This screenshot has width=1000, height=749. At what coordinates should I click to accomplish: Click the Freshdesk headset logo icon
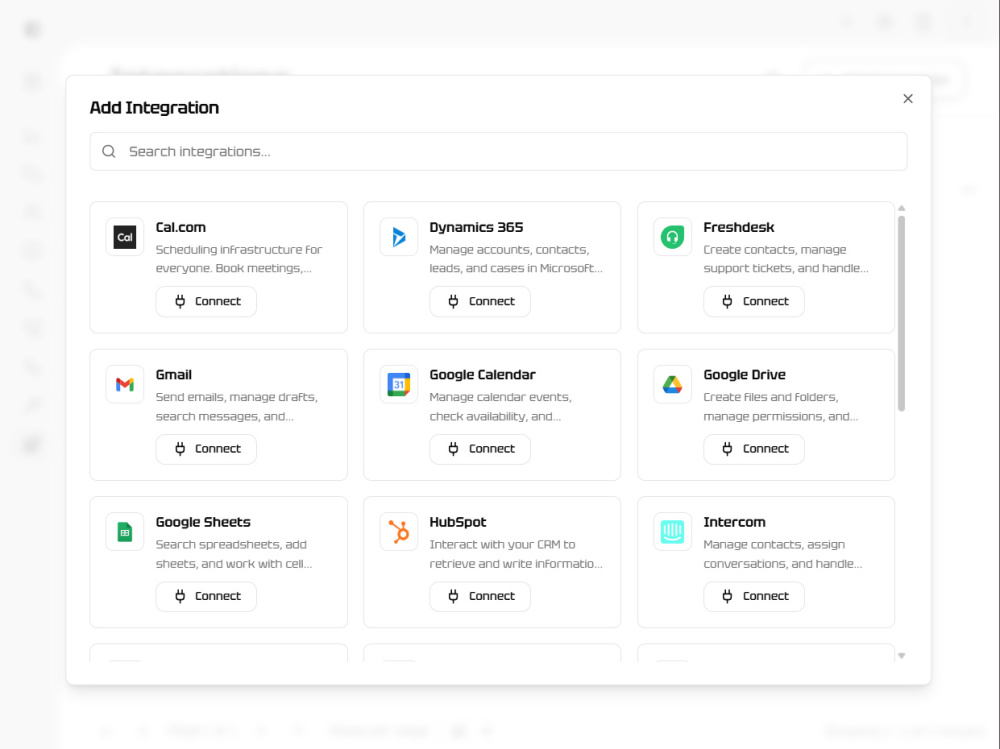[672, 237]
